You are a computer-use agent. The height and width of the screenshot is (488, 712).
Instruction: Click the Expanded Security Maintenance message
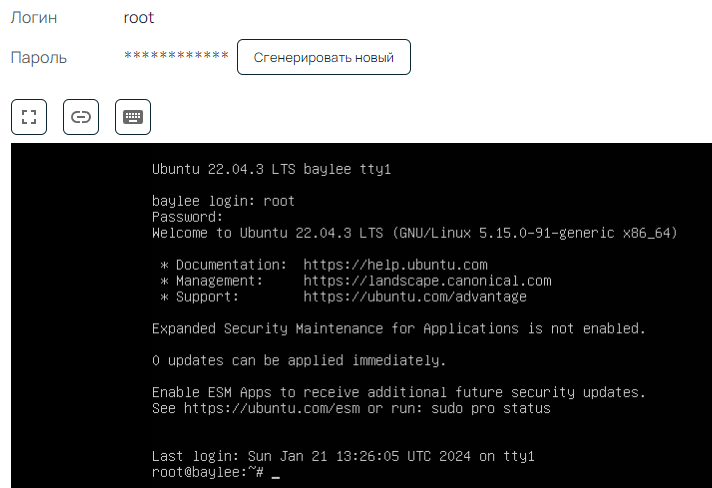(x=399, y=328)
